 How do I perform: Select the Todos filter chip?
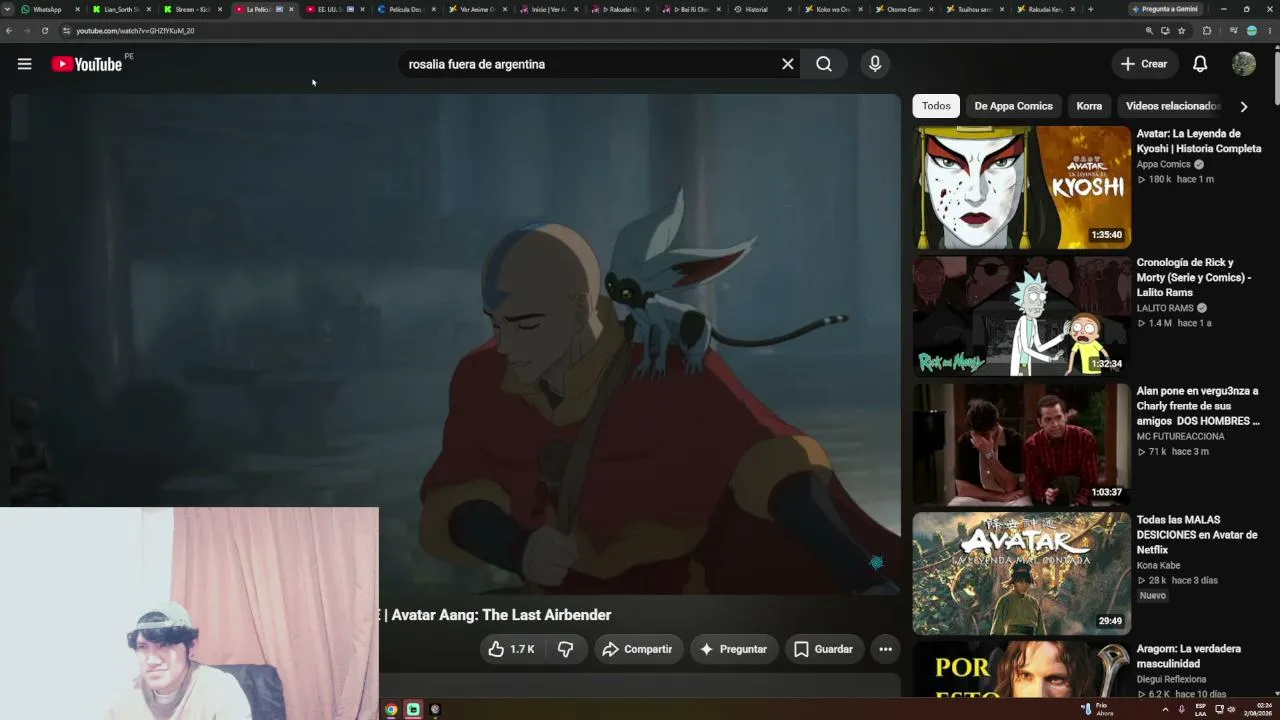[x=936, y=106]
